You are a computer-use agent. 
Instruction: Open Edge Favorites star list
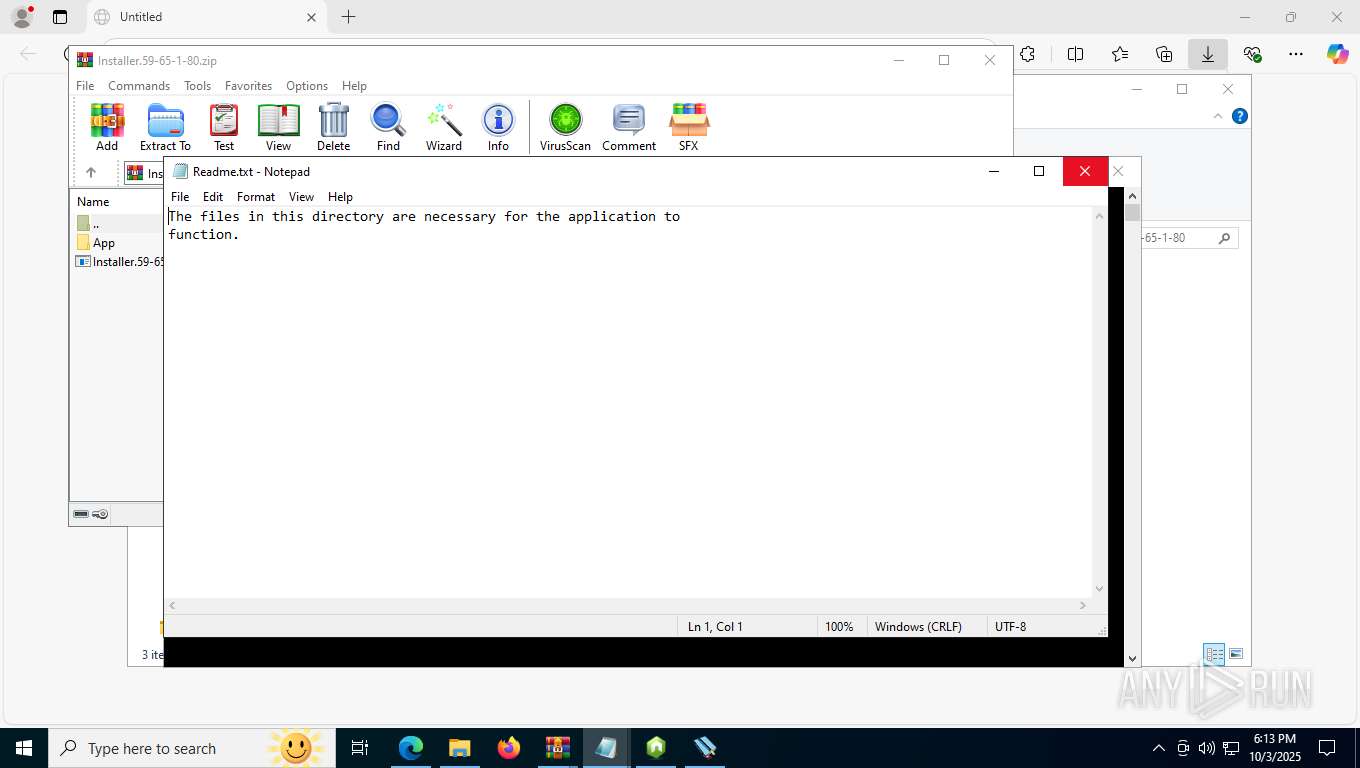coord(1119,54)
